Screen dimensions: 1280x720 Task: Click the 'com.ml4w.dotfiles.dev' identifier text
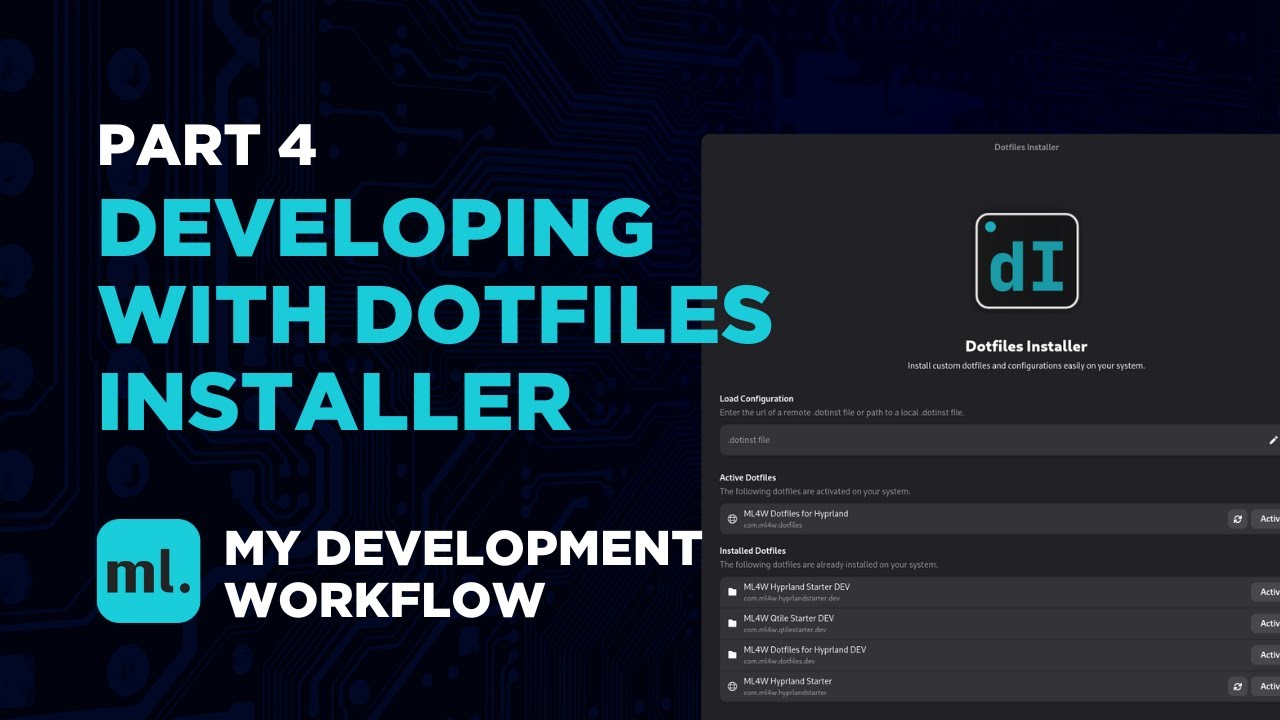[x=780, y=661]
